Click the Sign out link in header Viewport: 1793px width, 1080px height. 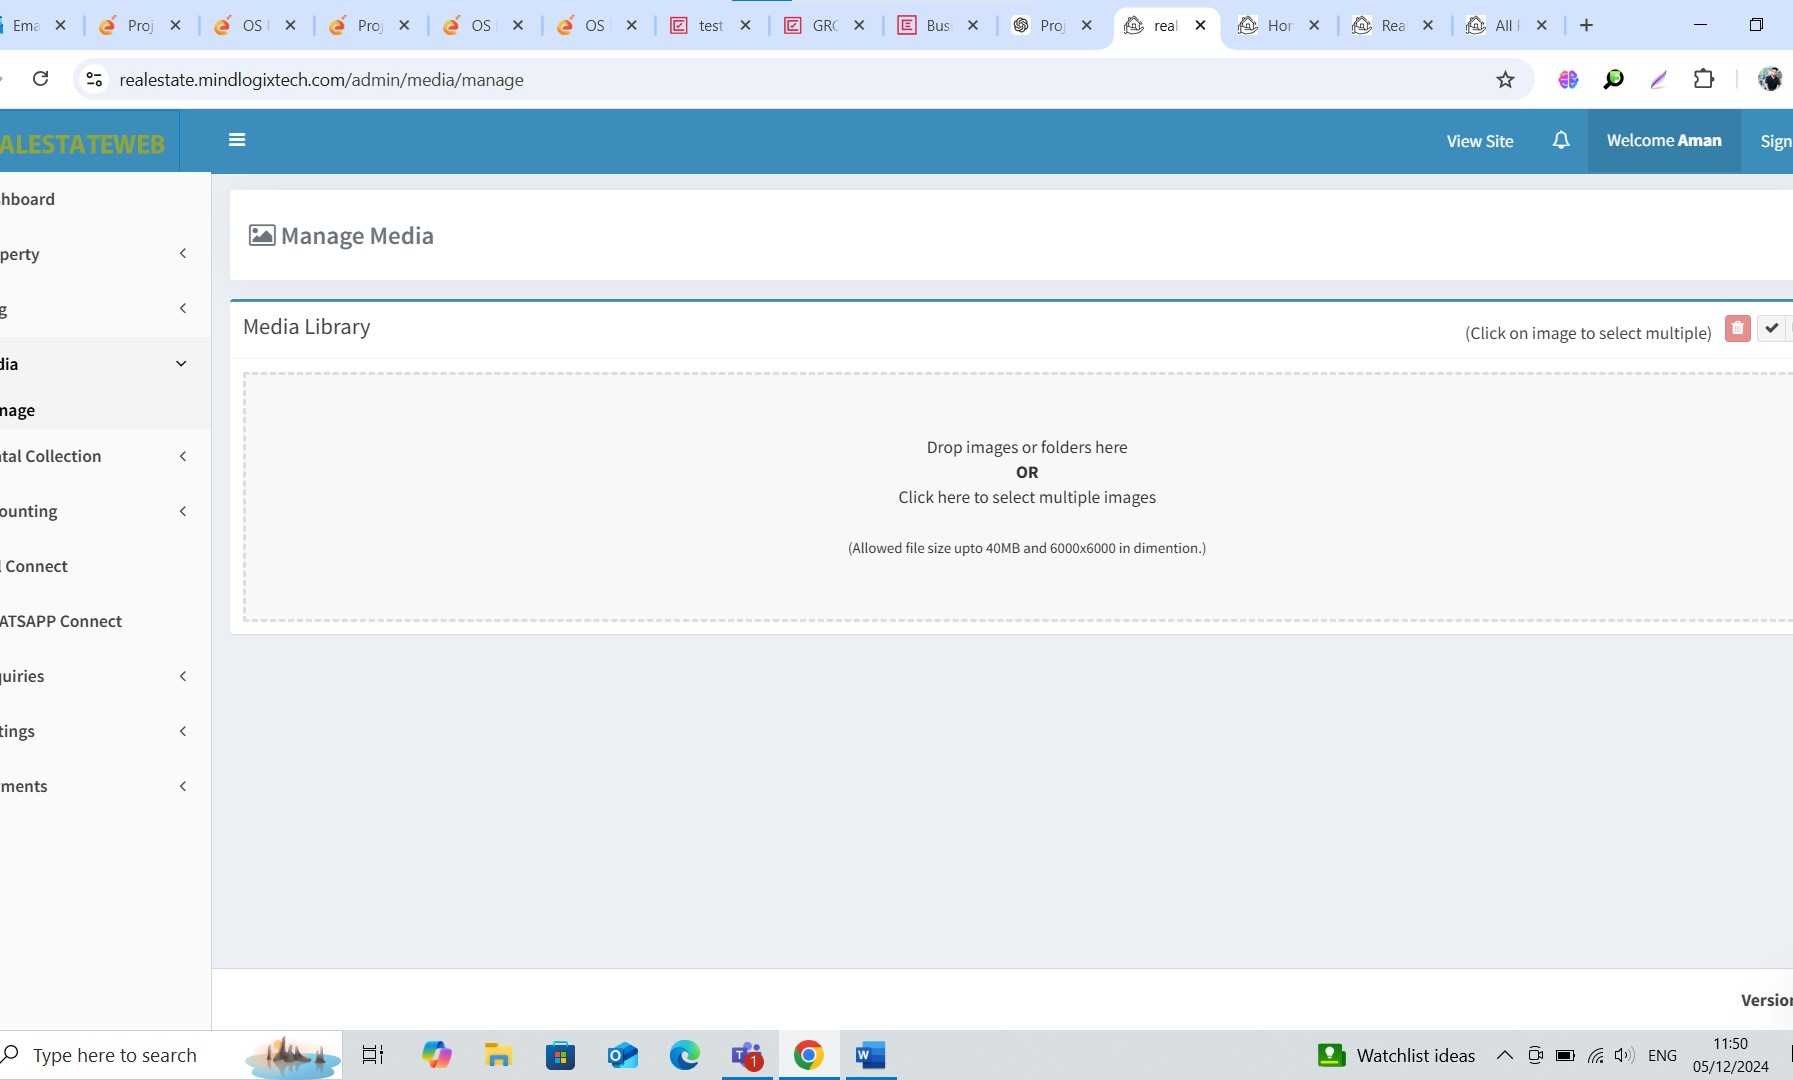[x=1776, y=141]
